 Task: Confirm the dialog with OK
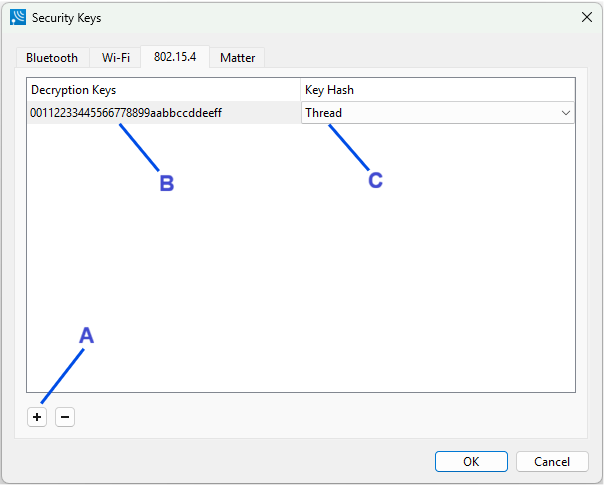click(x=471, y=461)
